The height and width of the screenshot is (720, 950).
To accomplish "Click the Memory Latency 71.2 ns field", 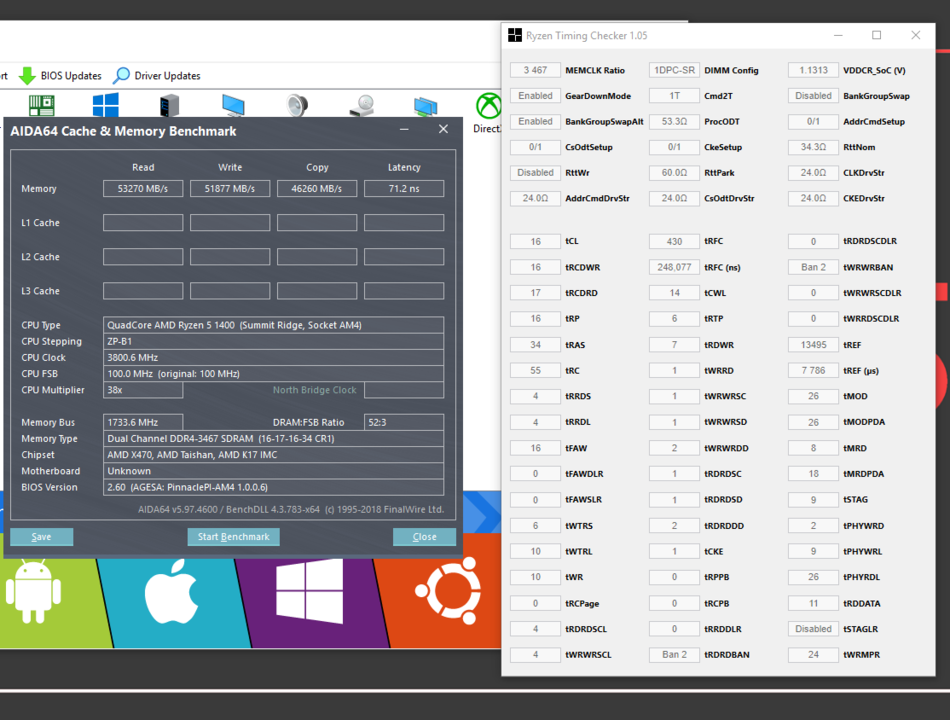I will pos(404,188).
